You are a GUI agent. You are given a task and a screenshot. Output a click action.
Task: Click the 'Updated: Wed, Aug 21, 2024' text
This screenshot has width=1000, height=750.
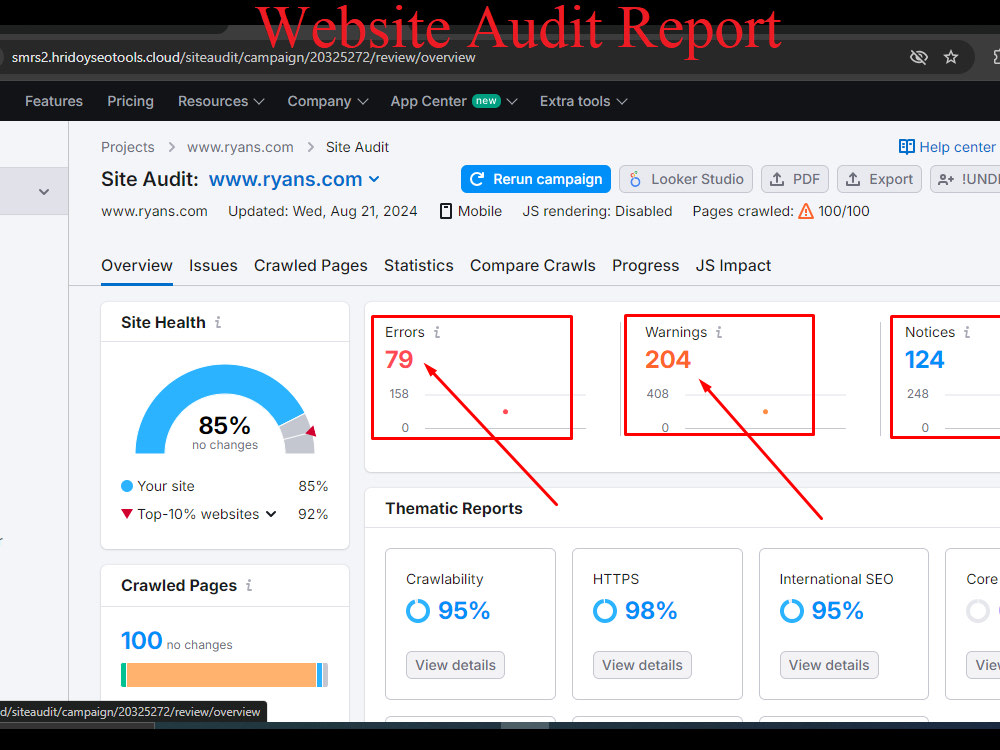[323, 211]
